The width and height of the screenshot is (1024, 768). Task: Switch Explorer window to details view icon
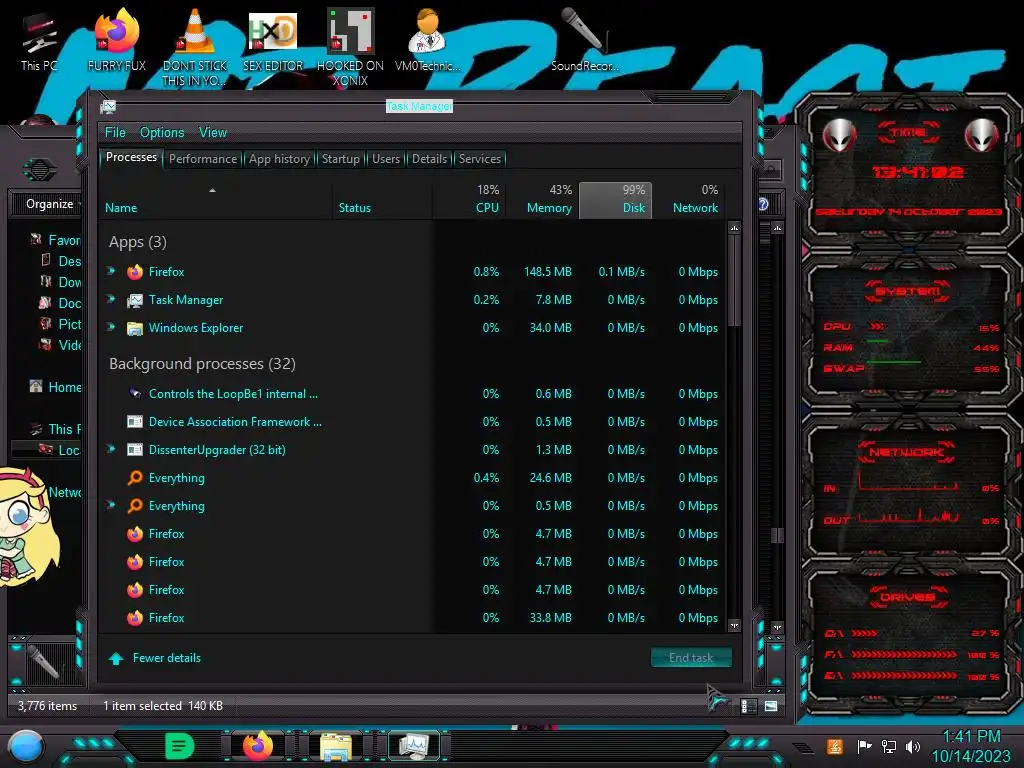coord(748,706)
